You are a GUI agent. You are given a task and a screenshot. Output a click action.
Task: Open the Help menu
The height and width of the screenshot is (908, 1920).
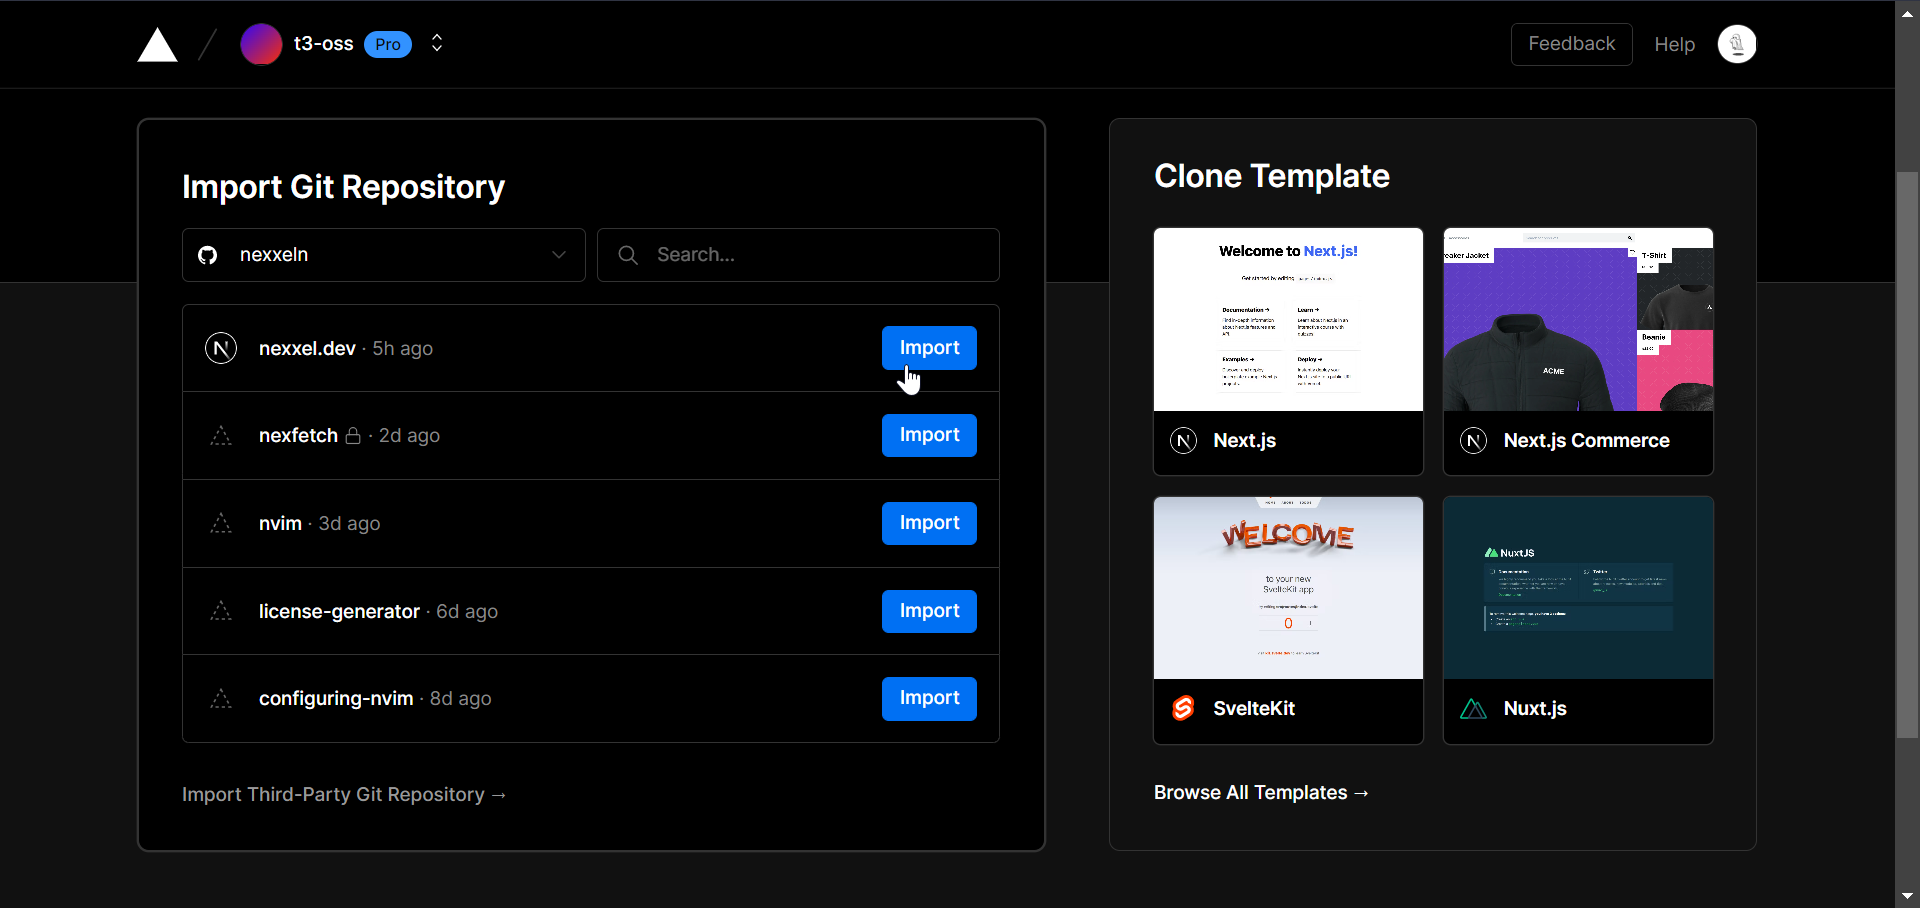click(x=1674, y=44)
